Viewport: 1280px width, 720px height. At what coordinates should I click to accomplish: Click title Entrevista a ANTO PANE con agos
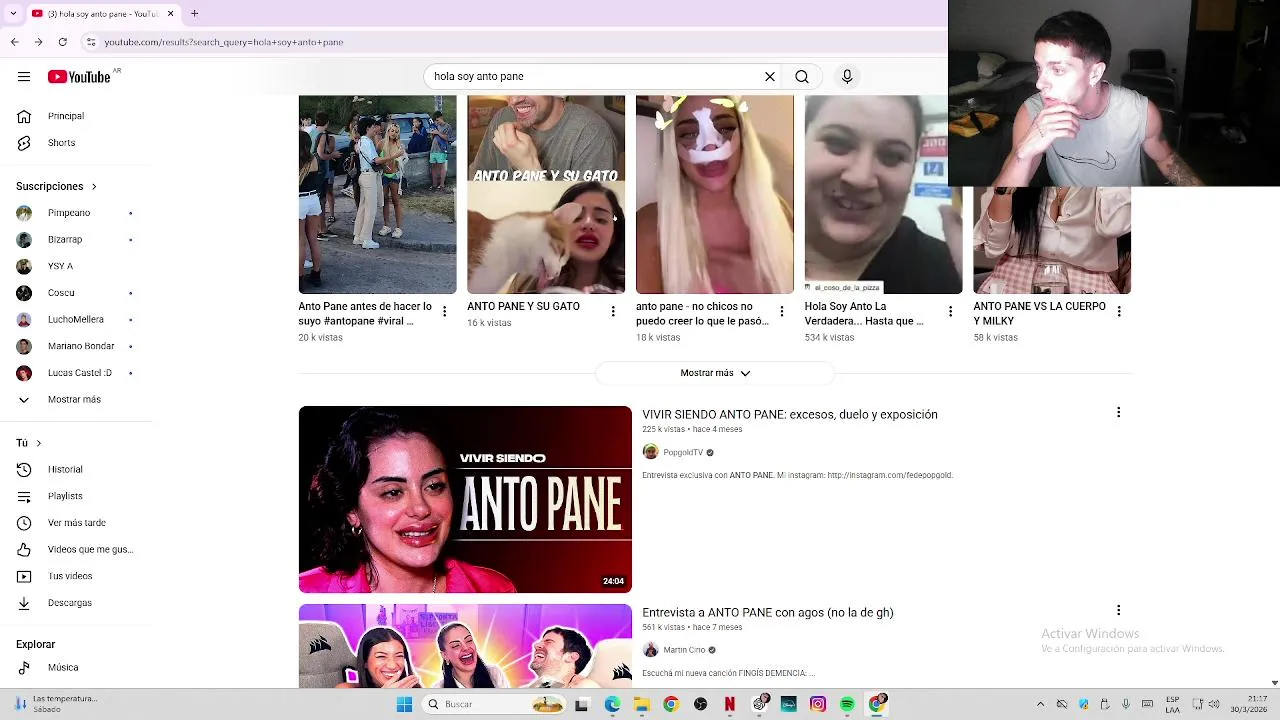tap(768, 612)
